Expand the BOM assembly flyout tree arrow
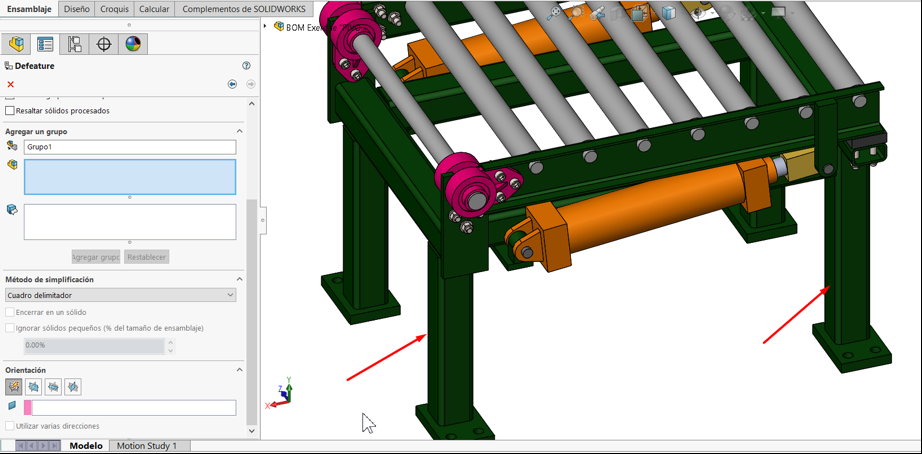The height and width of the screenshot is (454, 922). click(266, 26)
